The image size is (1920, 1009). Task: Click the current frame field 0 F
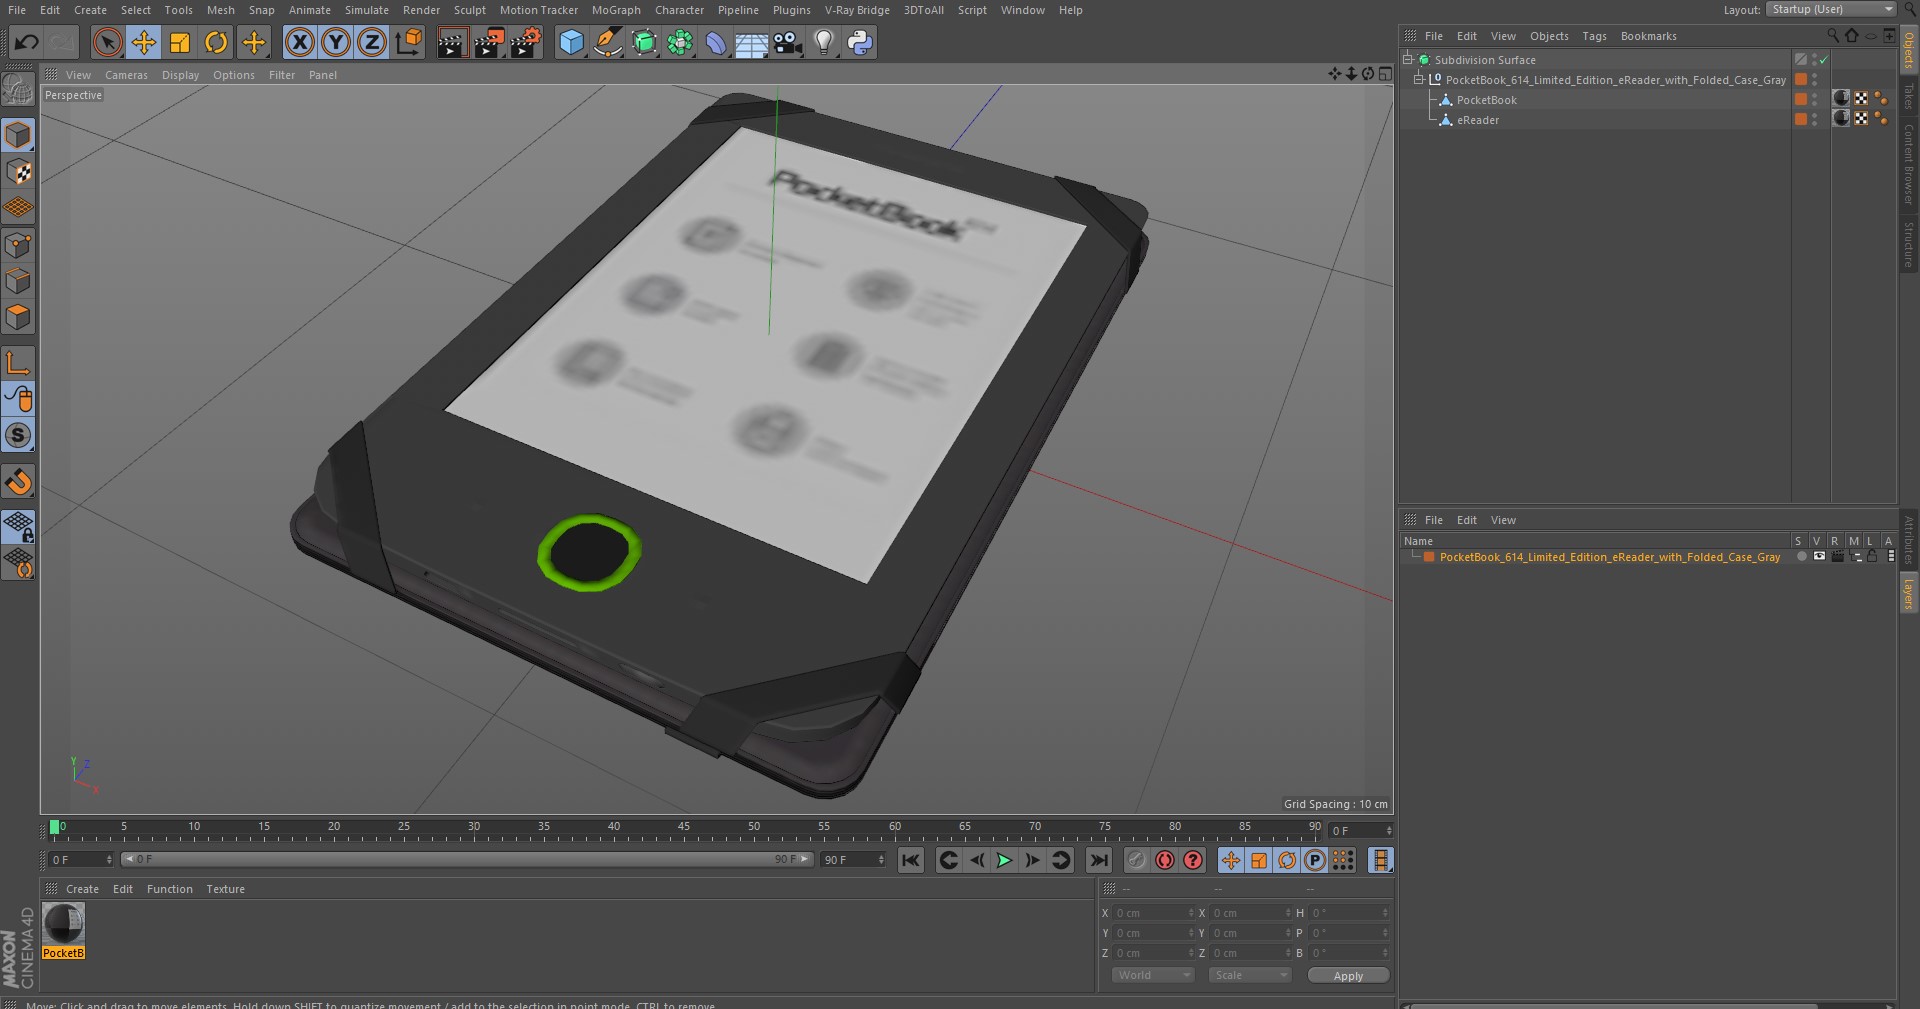[x=80, y=860]
